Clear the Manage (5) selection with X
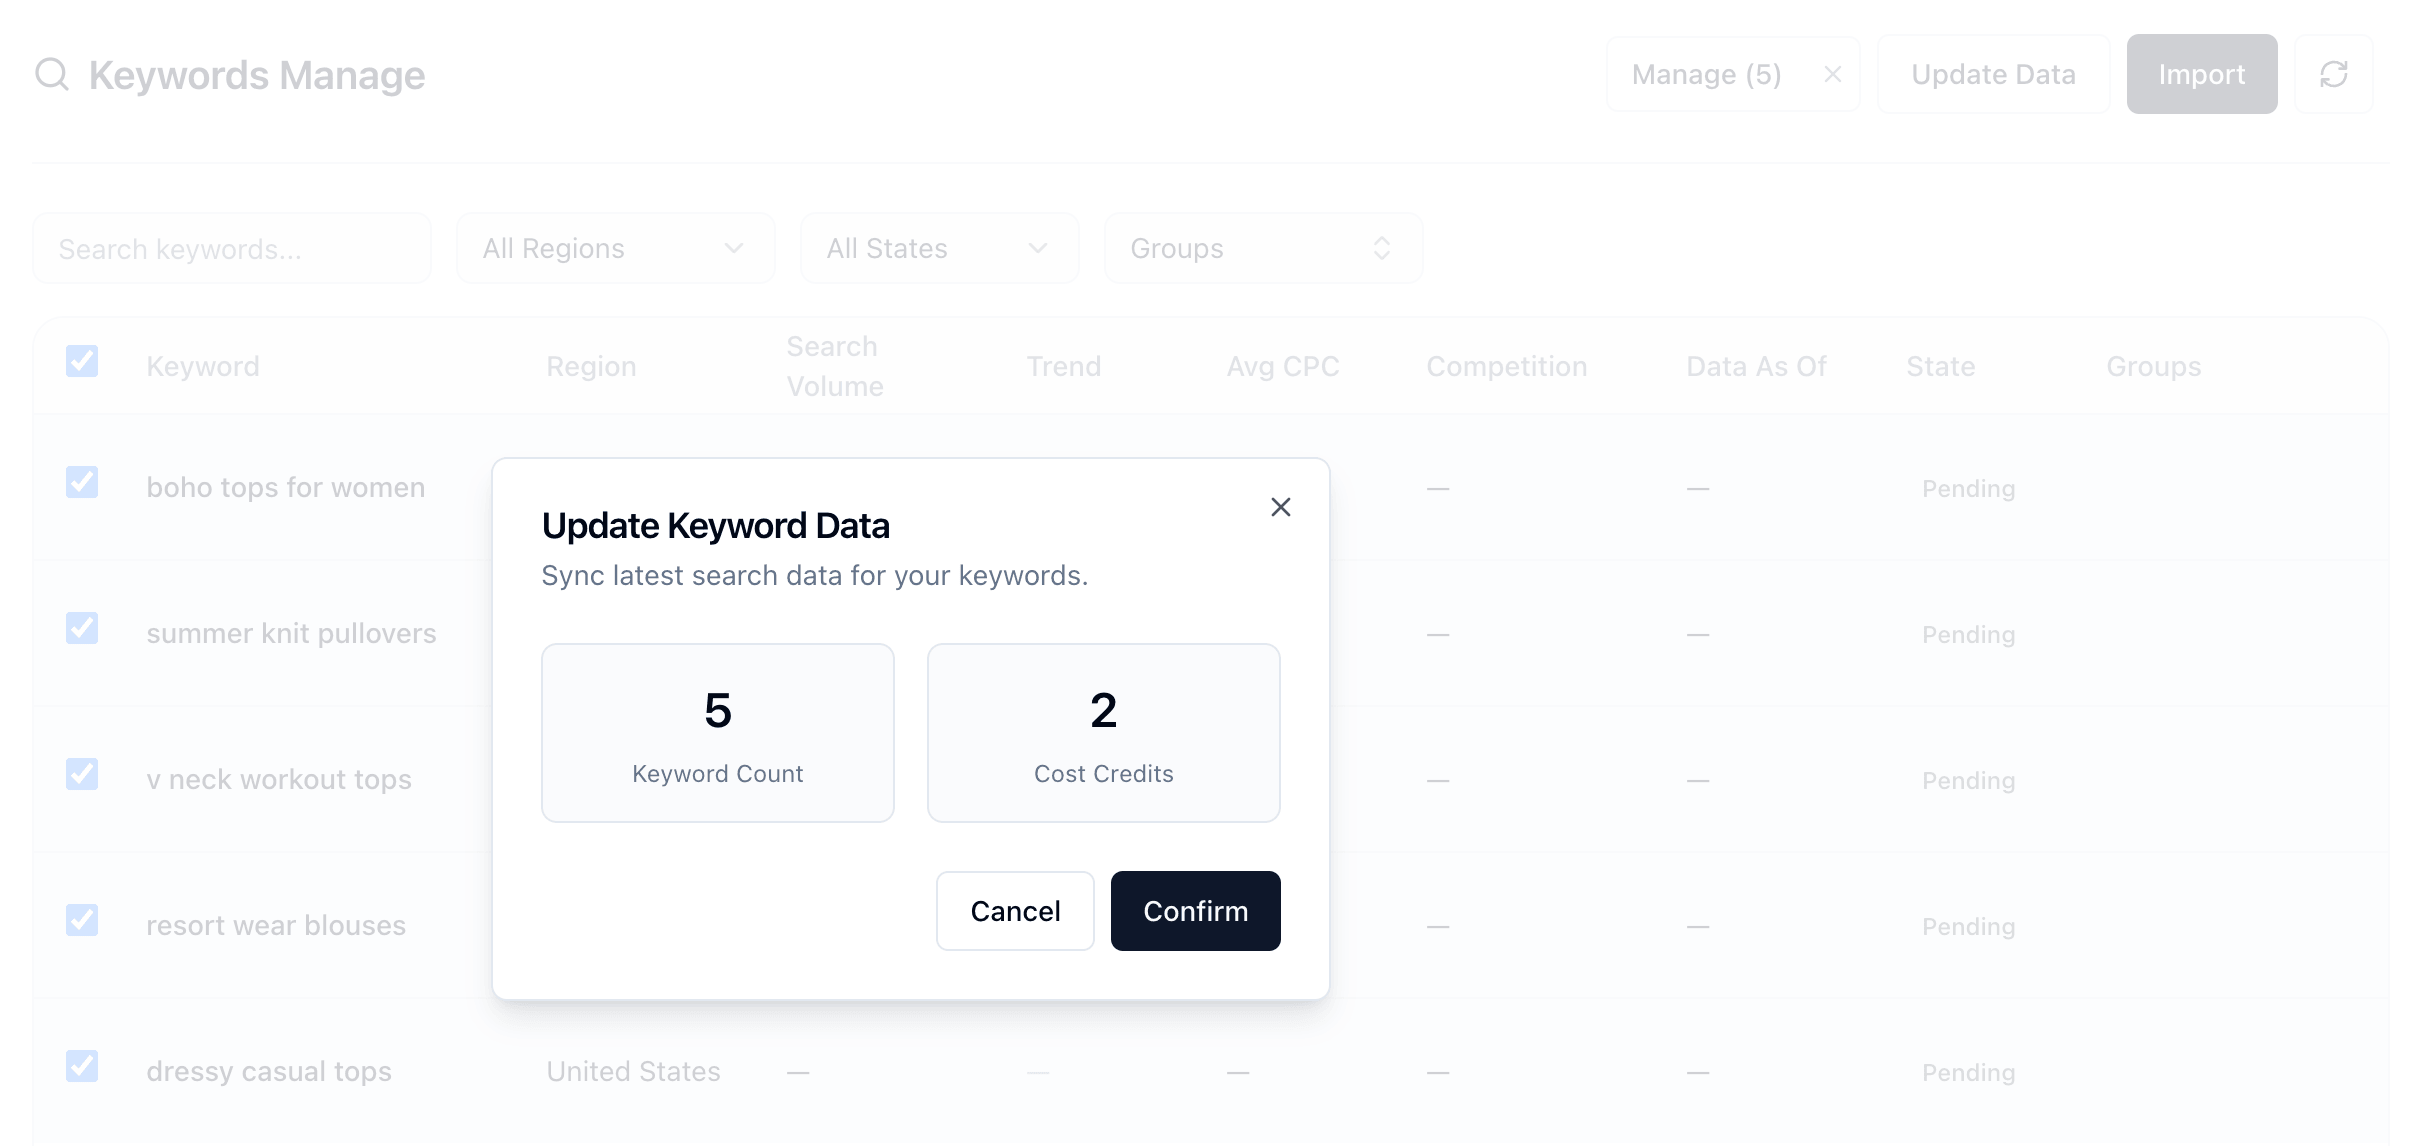Screen dimensions: 2428x1146 click(x=1832, y=74)
